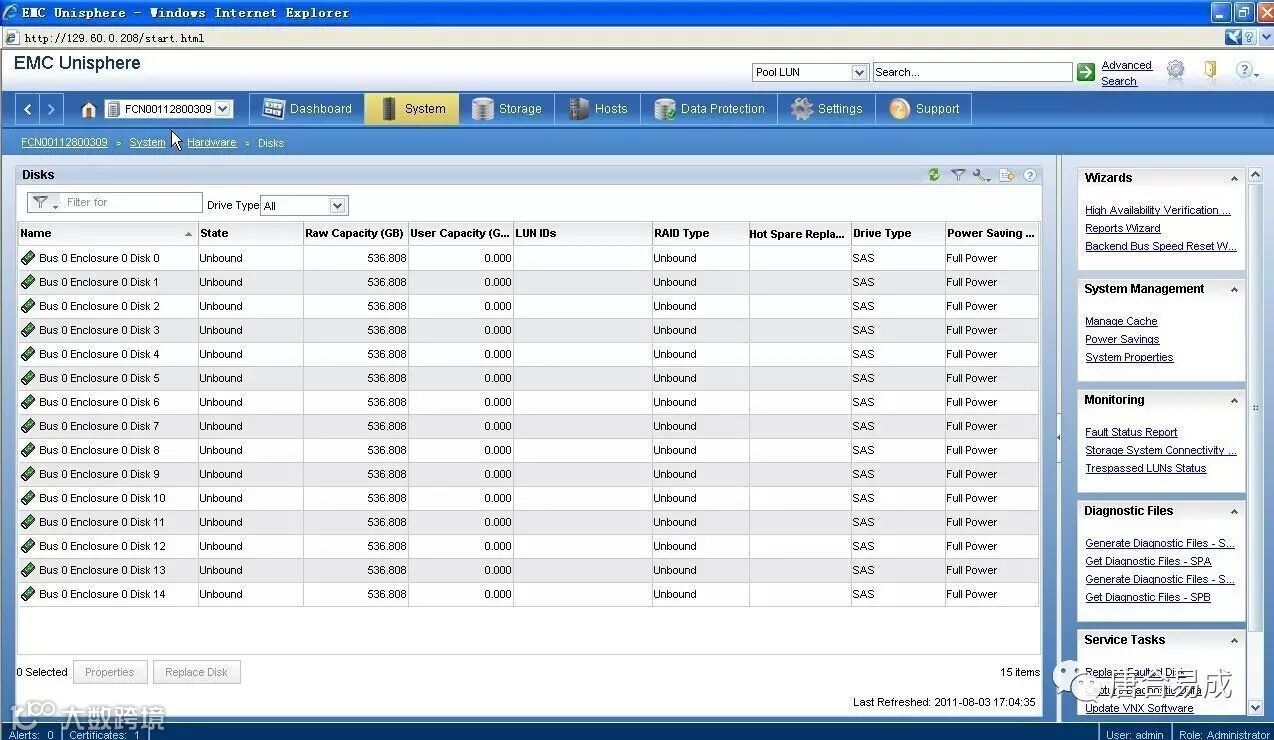Sort by the State column header
The image size is (1274, 740).
pyautogui.click(x=250, y=233)
